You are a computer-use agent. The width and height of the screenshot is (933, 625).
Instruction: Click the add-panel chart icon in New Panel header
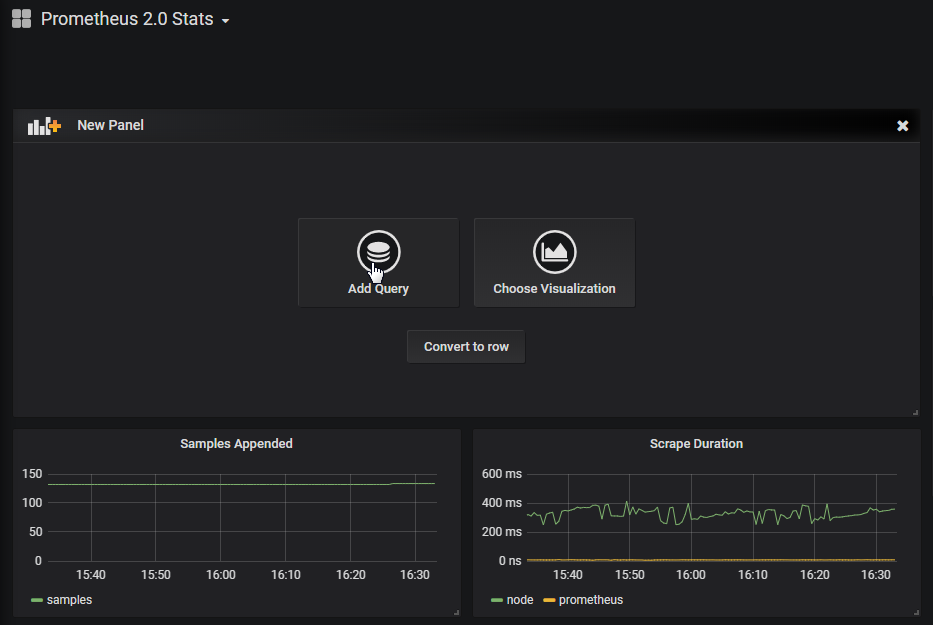click(x=44, y=126)
